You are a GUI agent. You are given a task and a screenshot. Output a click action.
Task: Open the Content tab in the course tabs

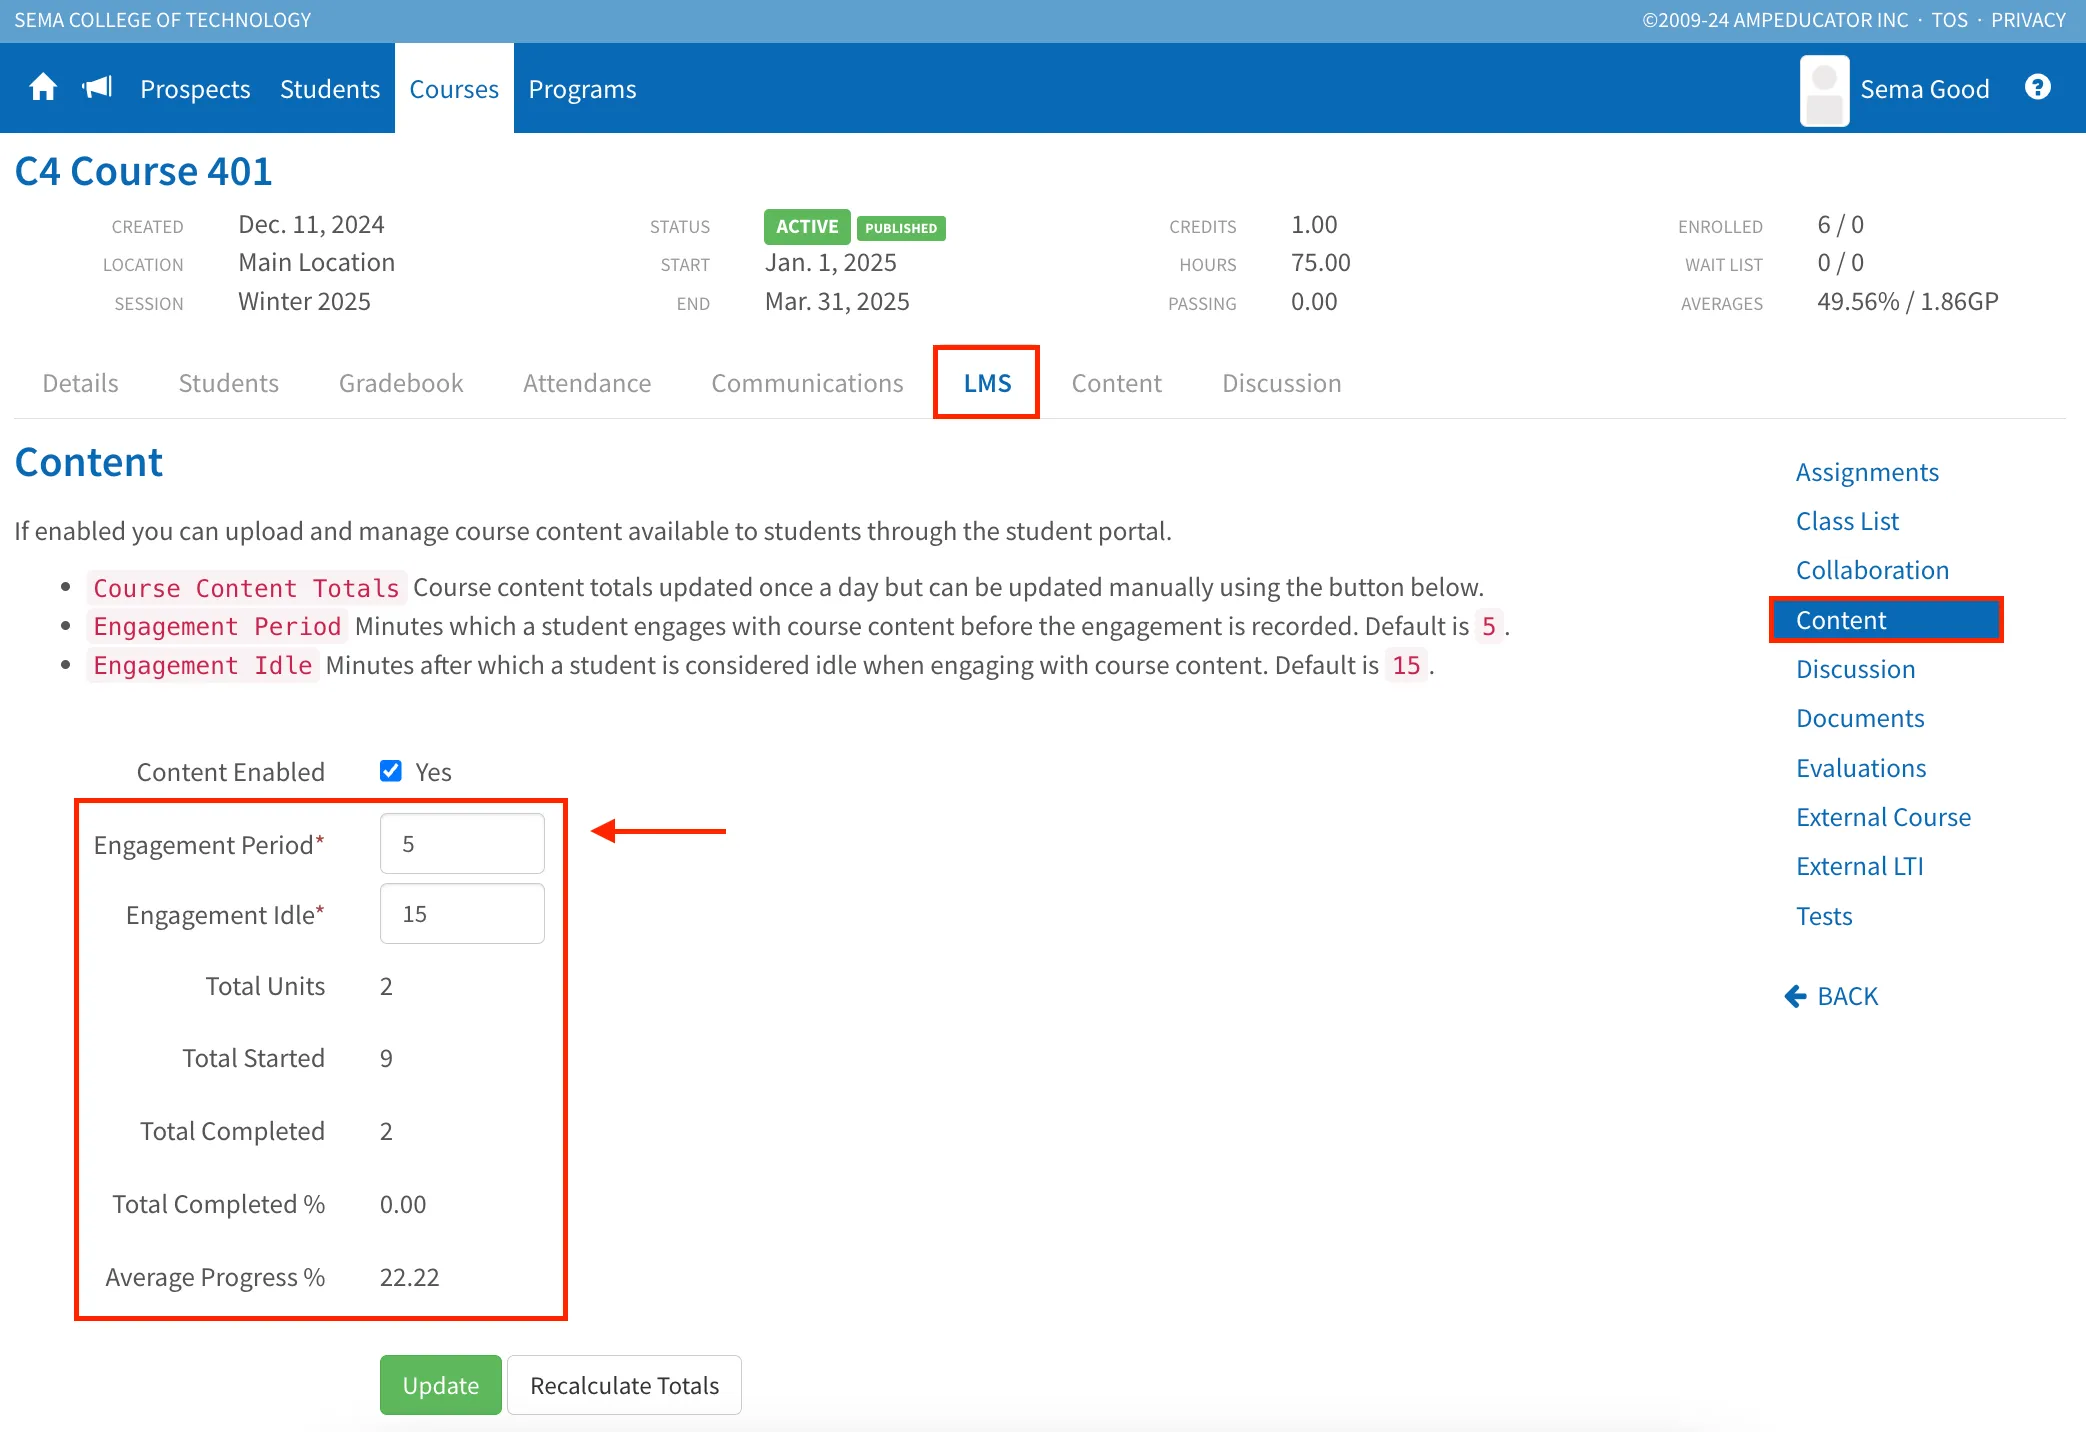point(1117,383)
